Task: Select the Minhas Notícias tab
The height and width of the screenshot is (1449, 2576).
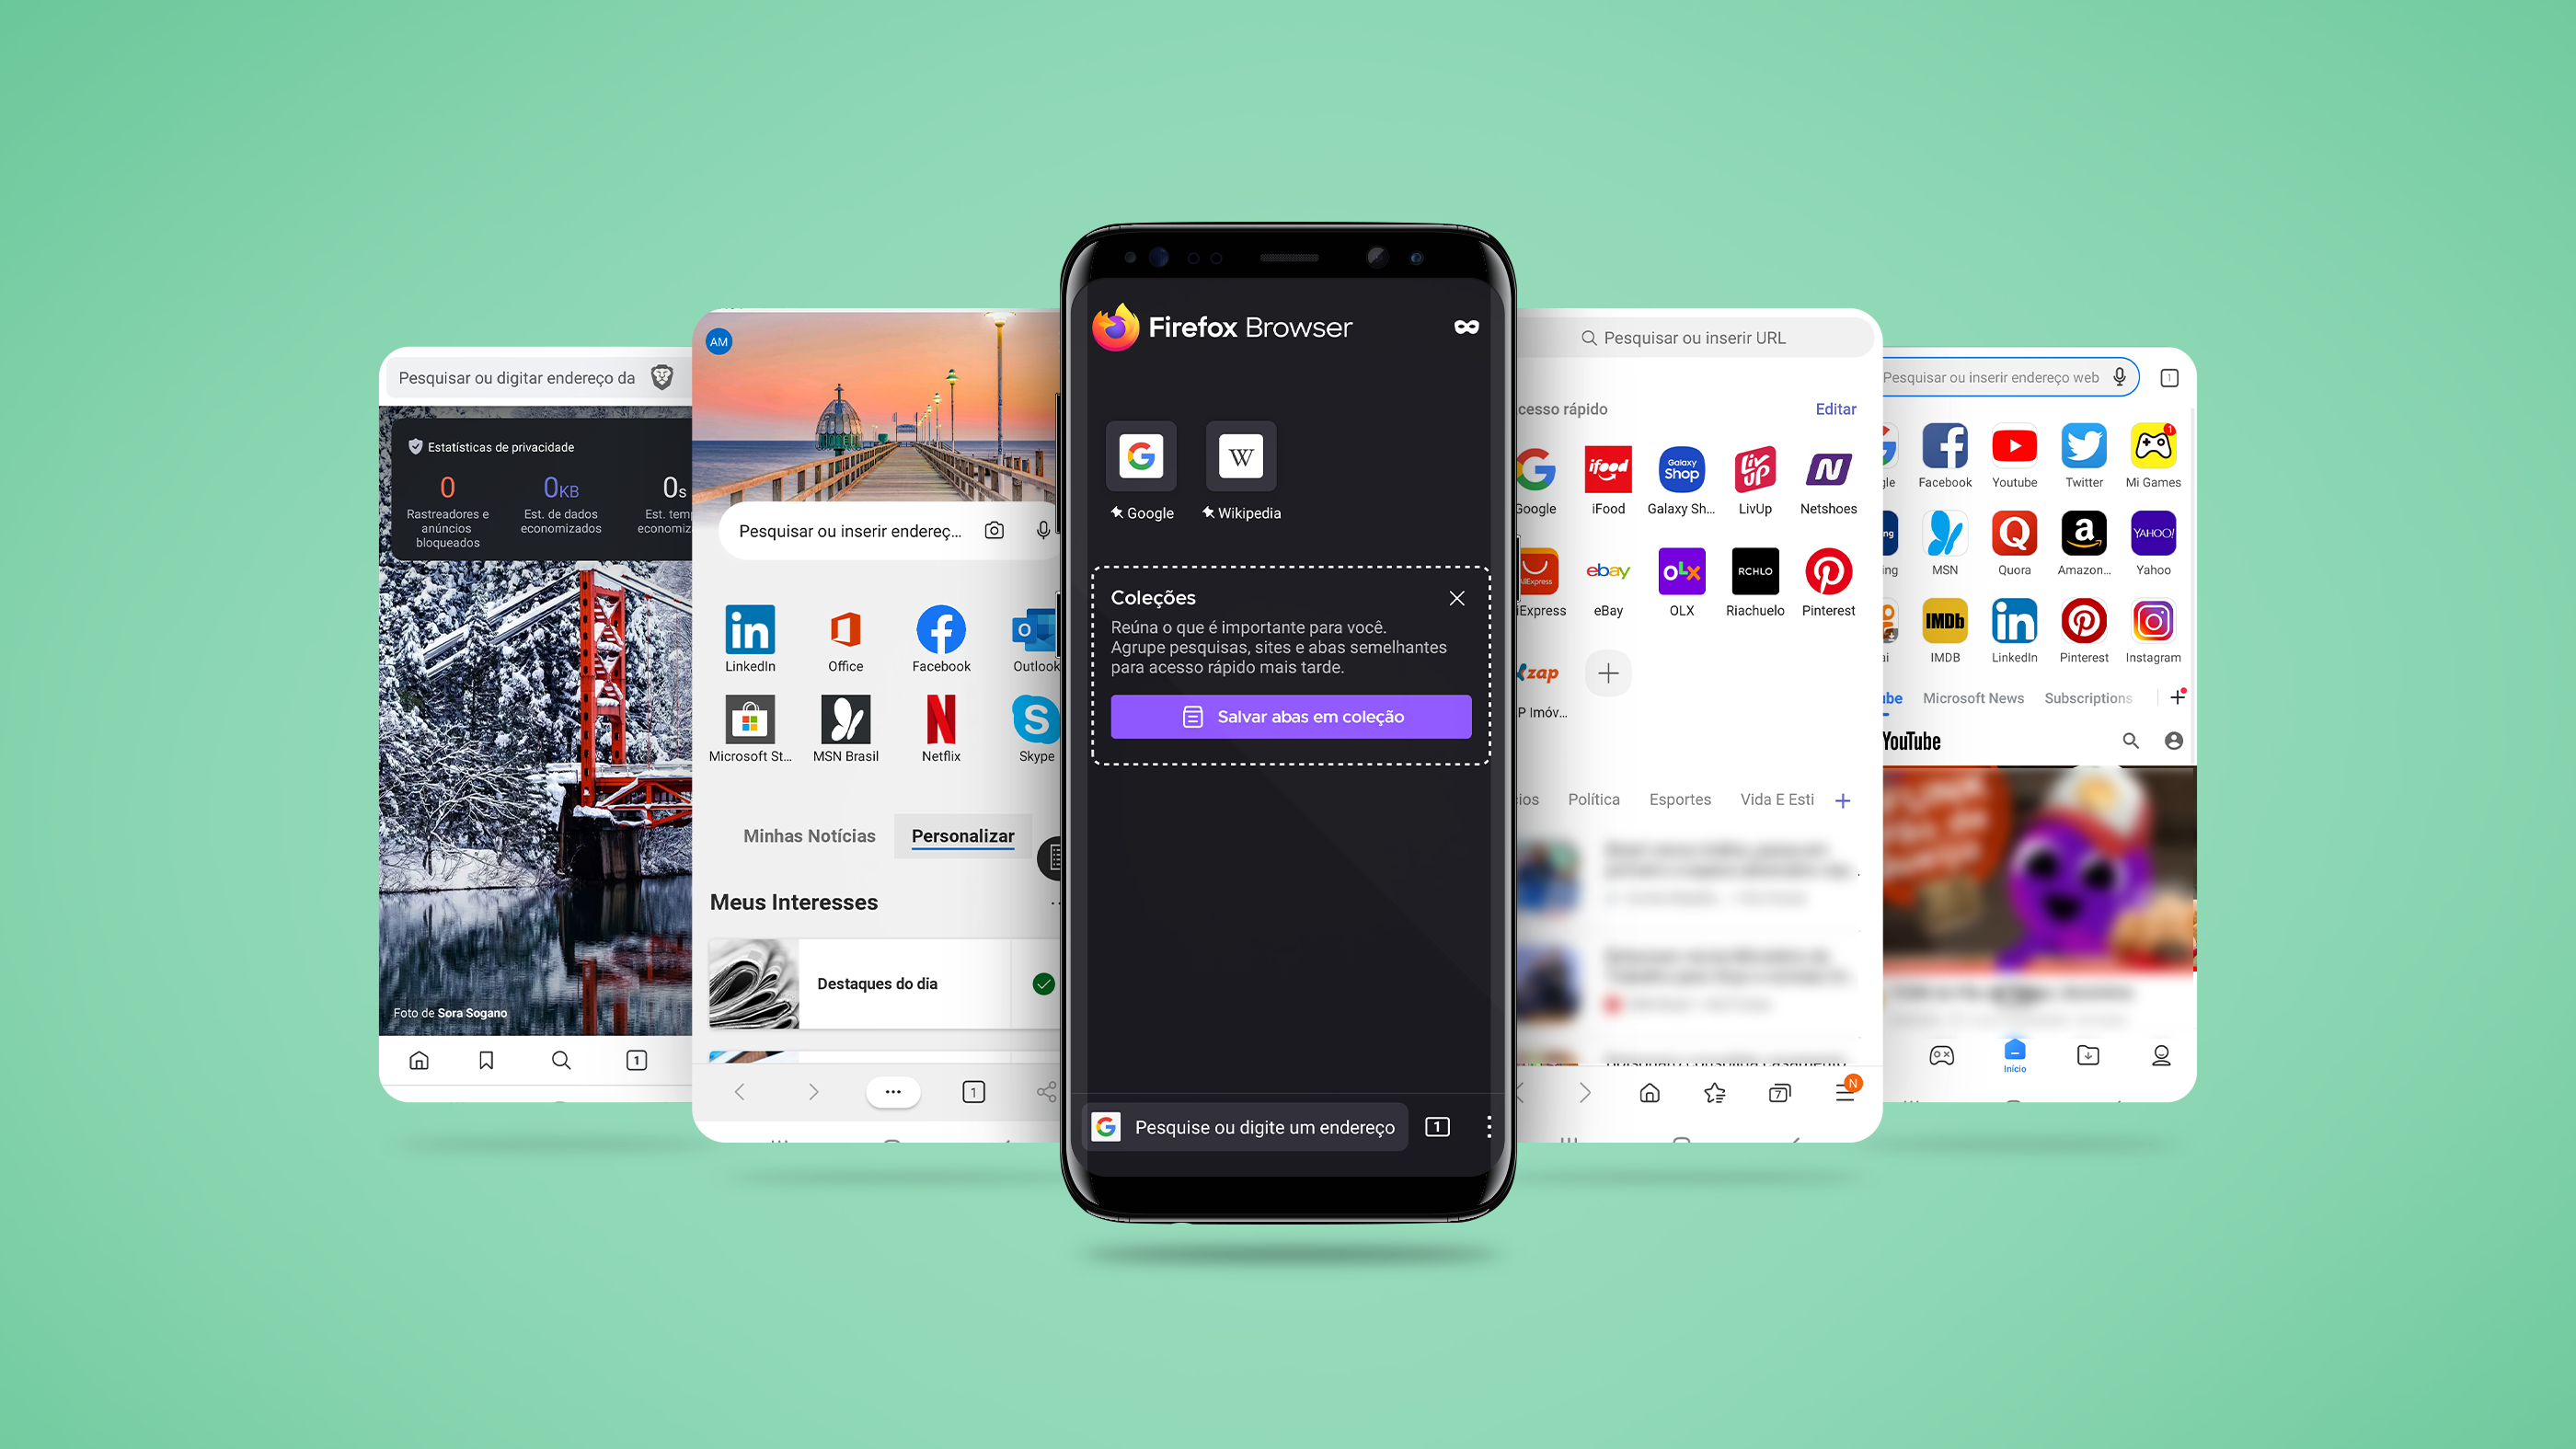Action: coord(807,834)
